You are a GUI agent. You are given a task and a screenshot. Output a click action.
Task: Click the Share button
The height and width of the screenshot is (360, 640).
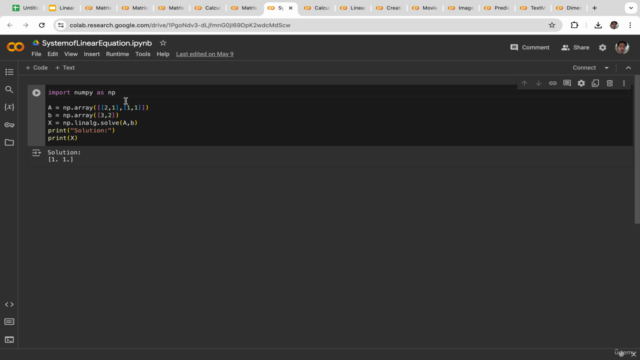pyautogui.click(x=575, y=48)
